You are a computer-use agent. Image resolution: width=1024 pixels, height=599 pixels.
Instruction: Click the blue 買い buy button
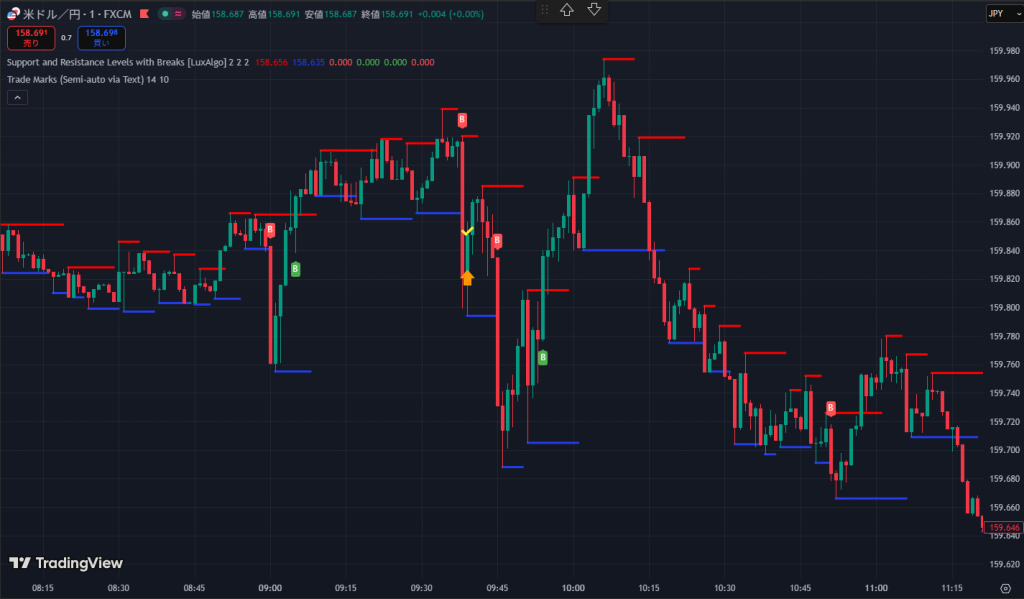pos(102,38)
